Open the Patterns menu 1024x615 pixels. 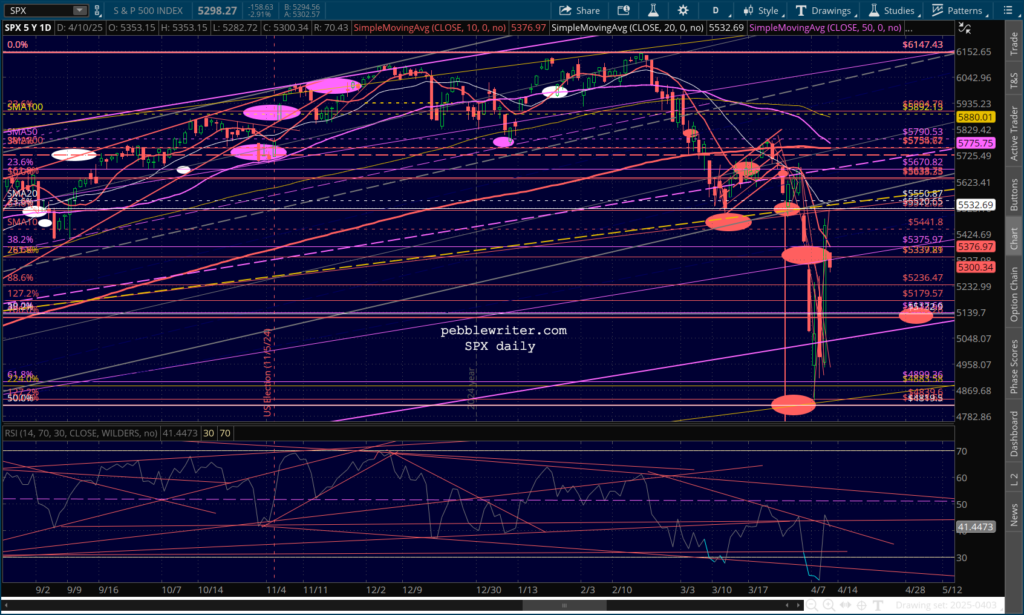pos(957,10)
